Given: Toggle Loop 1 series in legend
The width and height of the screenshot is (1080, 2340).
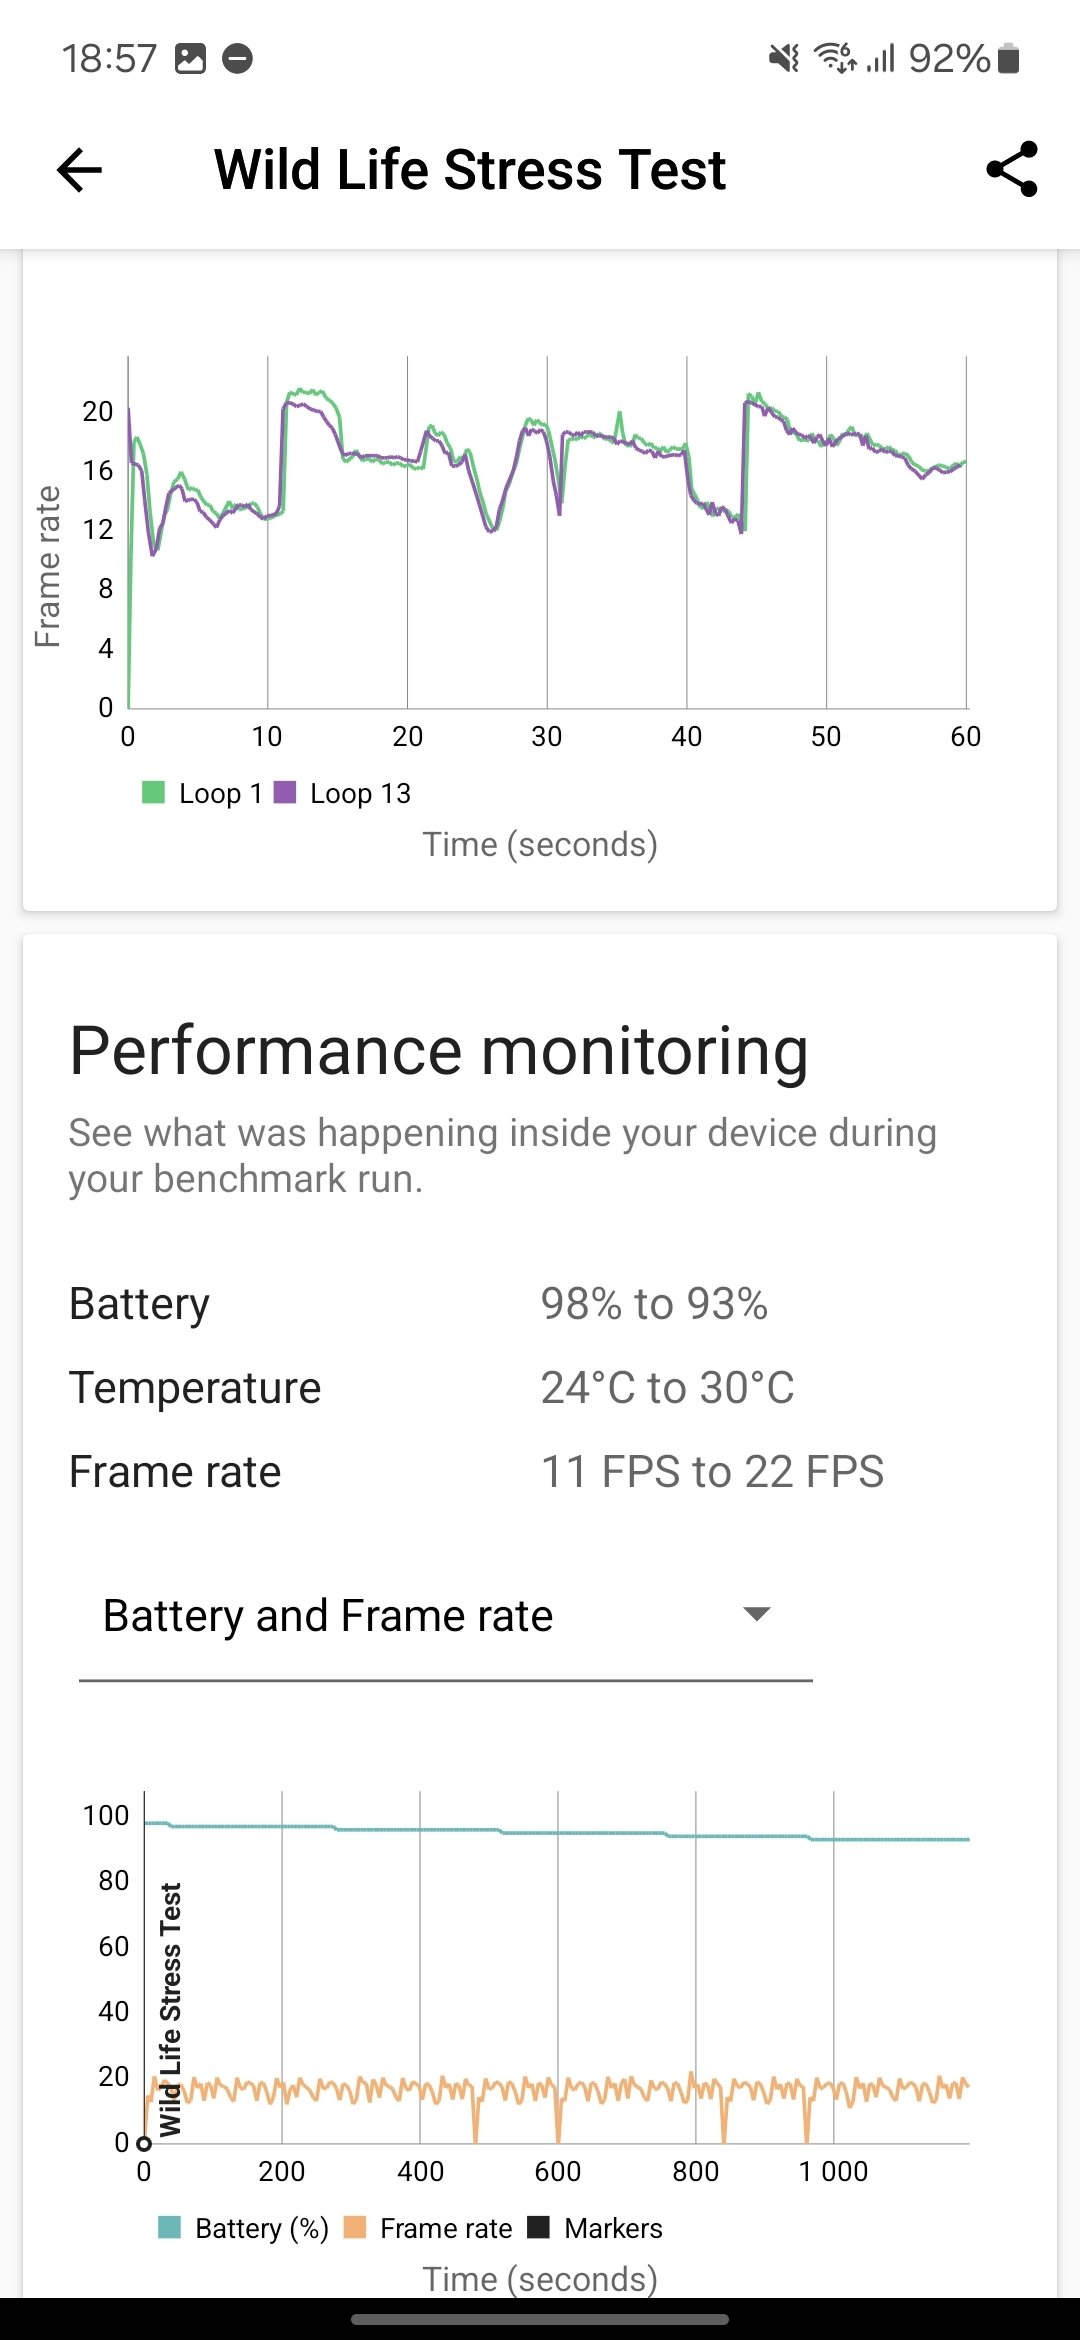Looking at the screenshot, I should 203,793.
